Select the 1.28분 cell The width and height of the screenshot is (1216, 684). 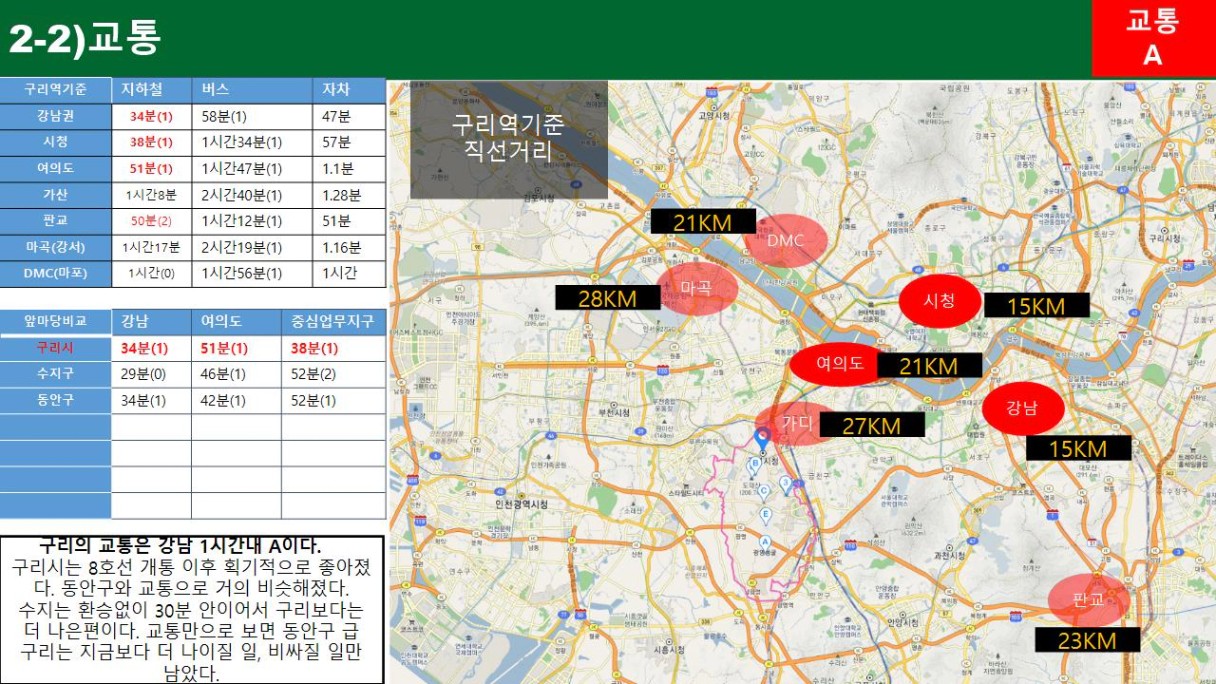tap(349, 194)
